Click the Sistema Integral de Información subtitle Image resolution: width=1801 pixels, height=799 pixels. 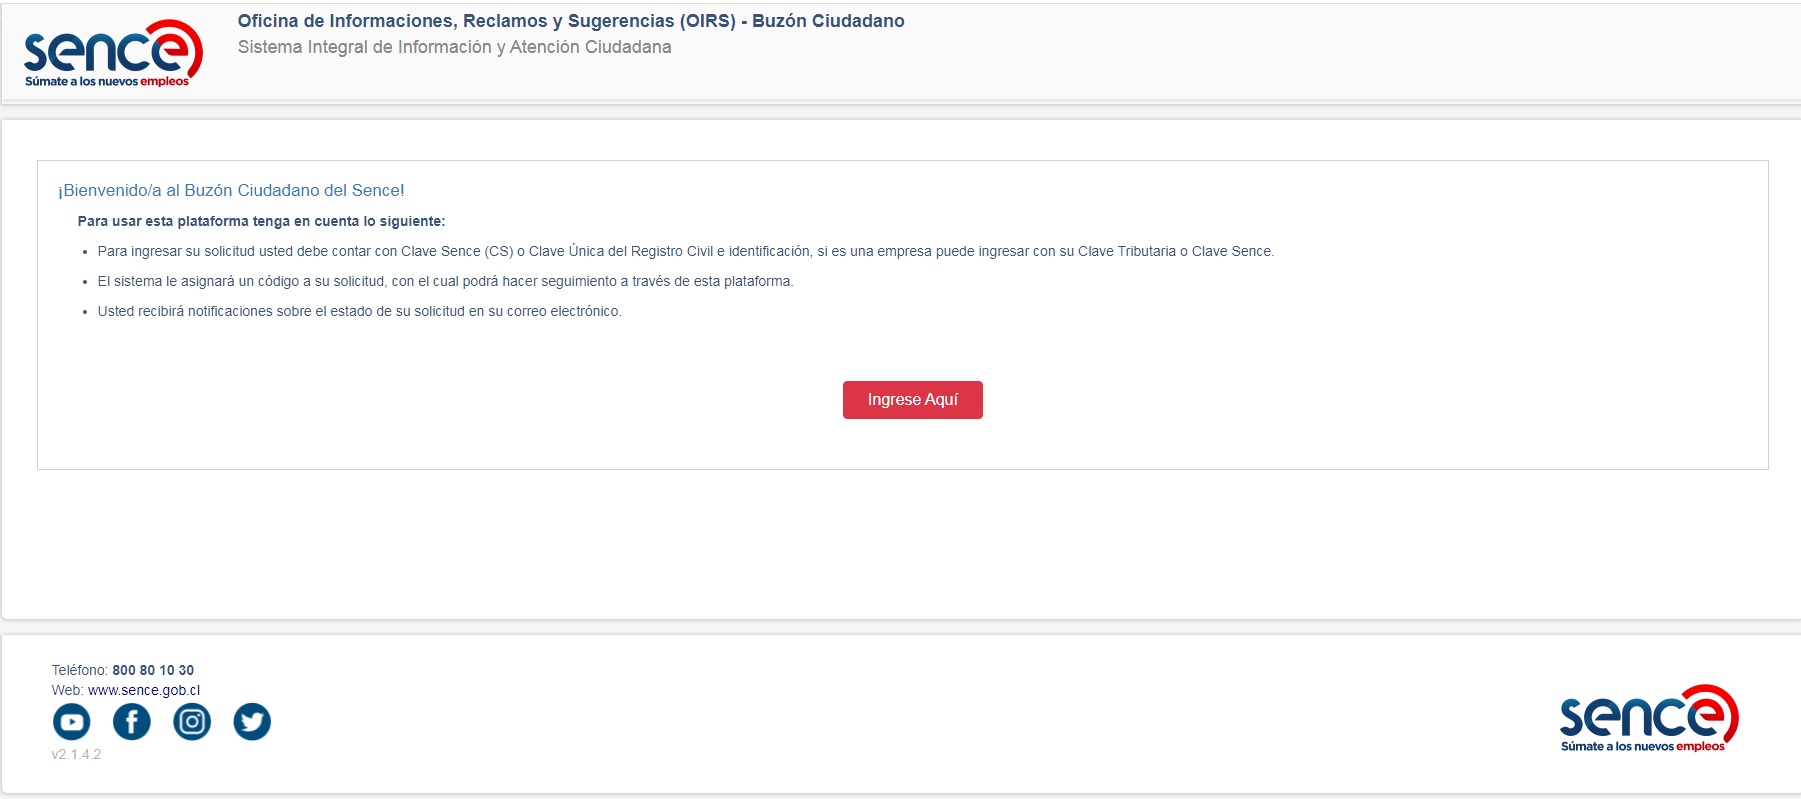coord(454,47)
